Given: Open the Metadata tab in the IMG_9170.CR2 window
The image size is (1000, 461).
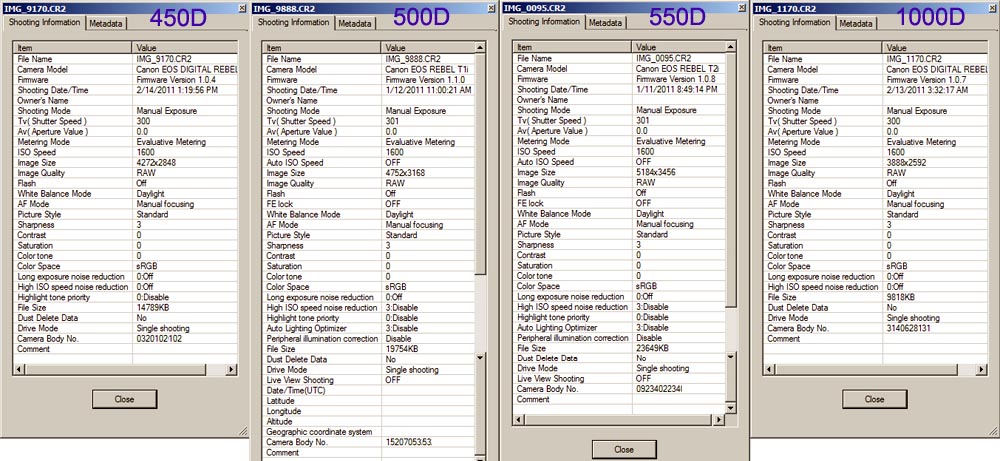Looking at the screenshot, I should click(x=106, y=24).
